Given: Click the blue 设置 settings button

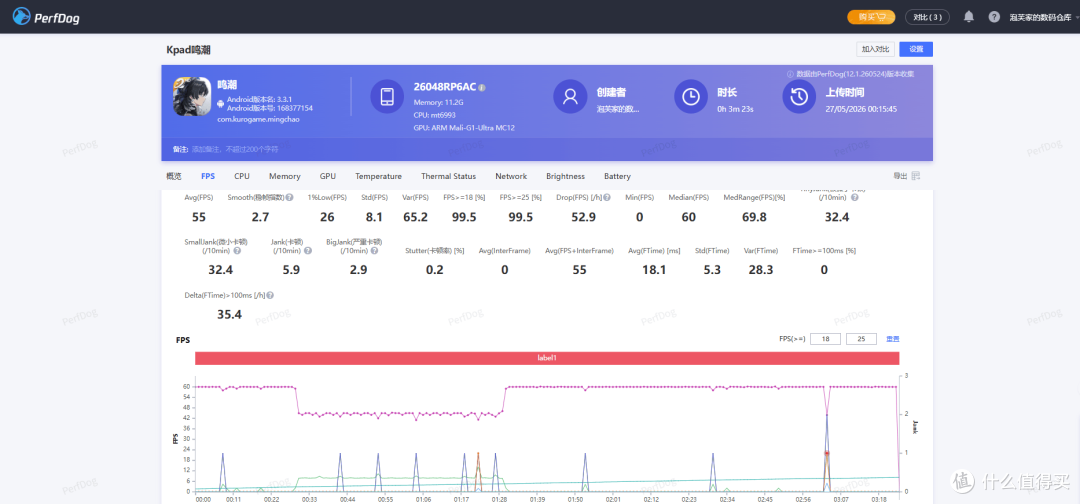Looking at the screenshot, I should [x=916, y=49].
